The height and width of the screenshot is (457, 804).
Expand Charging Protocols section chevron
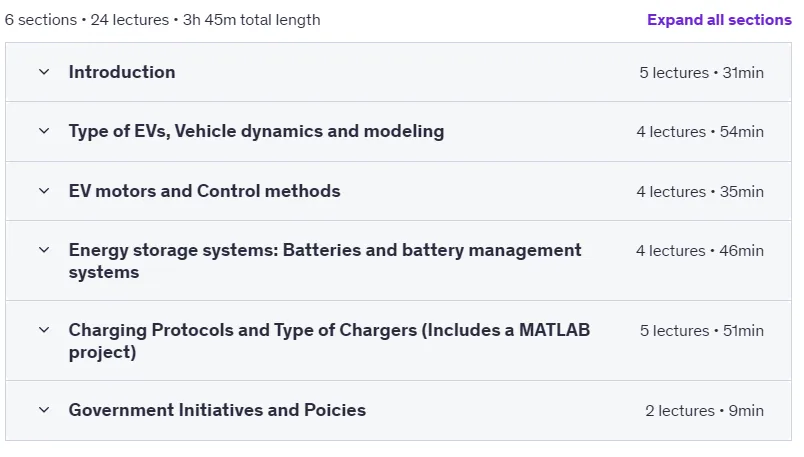pos(44,330)
